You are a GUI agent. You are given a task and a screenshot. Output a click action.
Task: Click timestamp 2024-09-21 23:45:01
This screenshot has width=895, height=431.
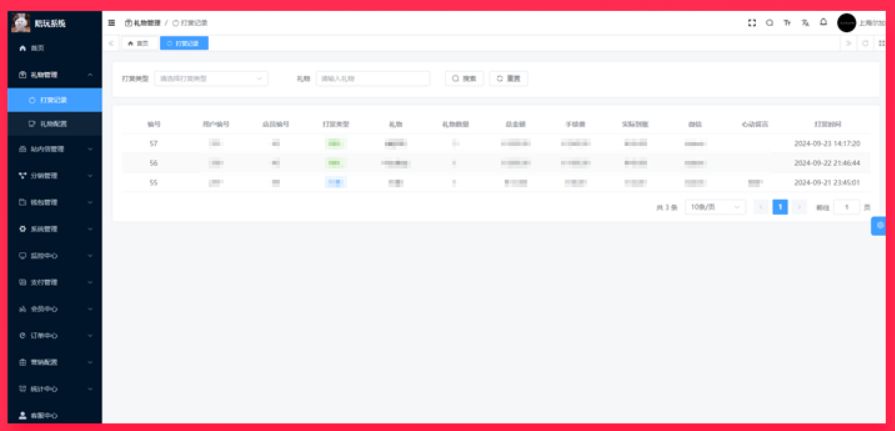827,183
